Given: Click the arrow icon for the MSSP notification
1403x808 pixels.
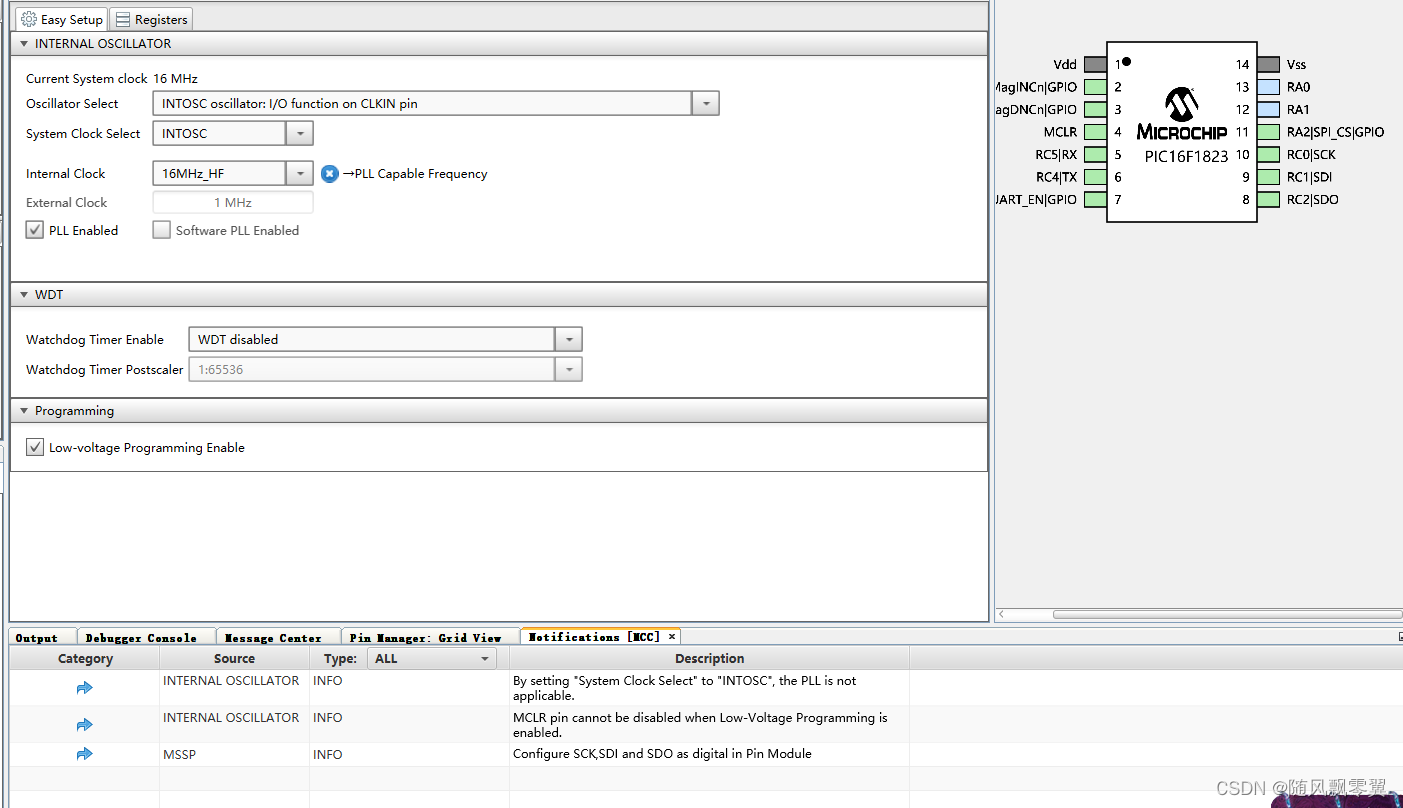Looking at the screenshot, I should pyautogui.click(x=84, y=754).
